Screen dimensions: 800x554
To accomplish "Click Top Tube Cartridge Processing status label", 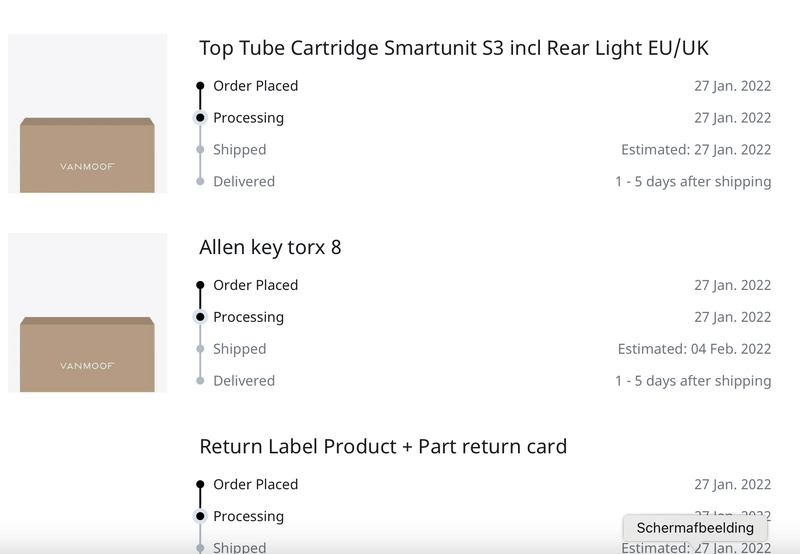I will click(x=248, y=118).
